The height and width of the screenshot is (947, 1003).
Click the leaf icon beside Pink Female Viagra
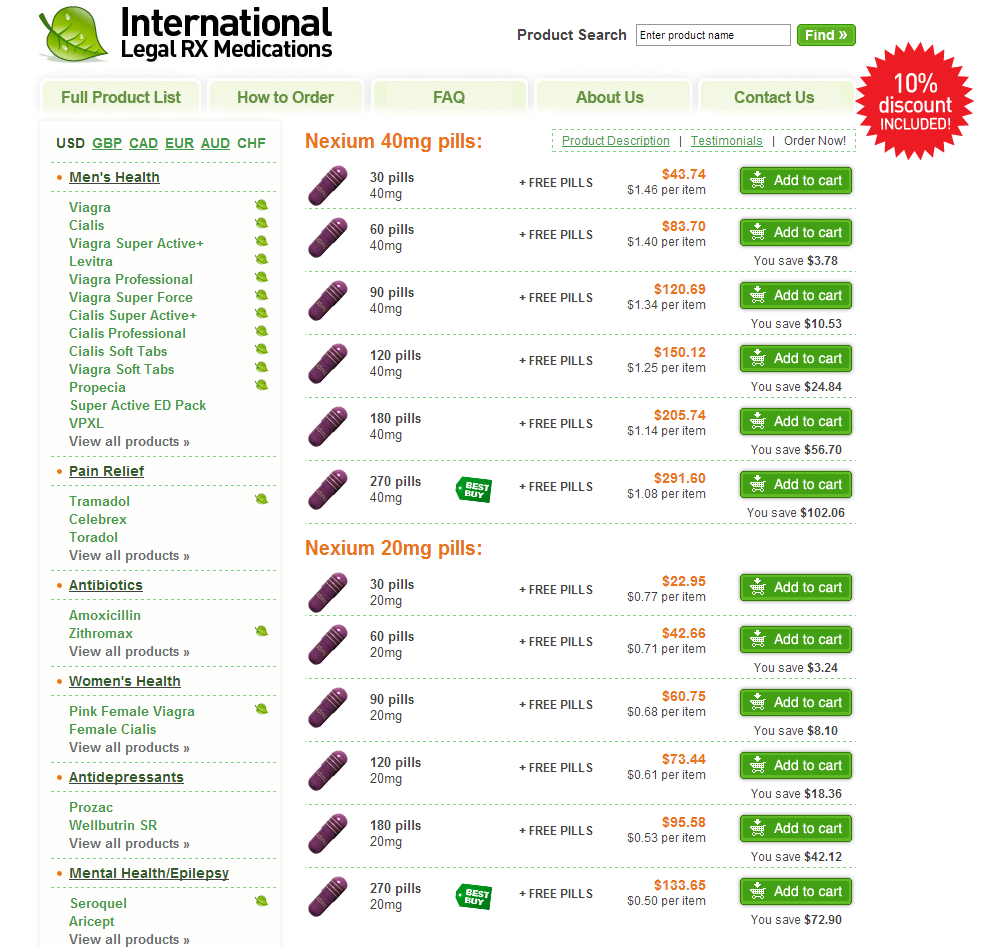[x=262, y=709]
